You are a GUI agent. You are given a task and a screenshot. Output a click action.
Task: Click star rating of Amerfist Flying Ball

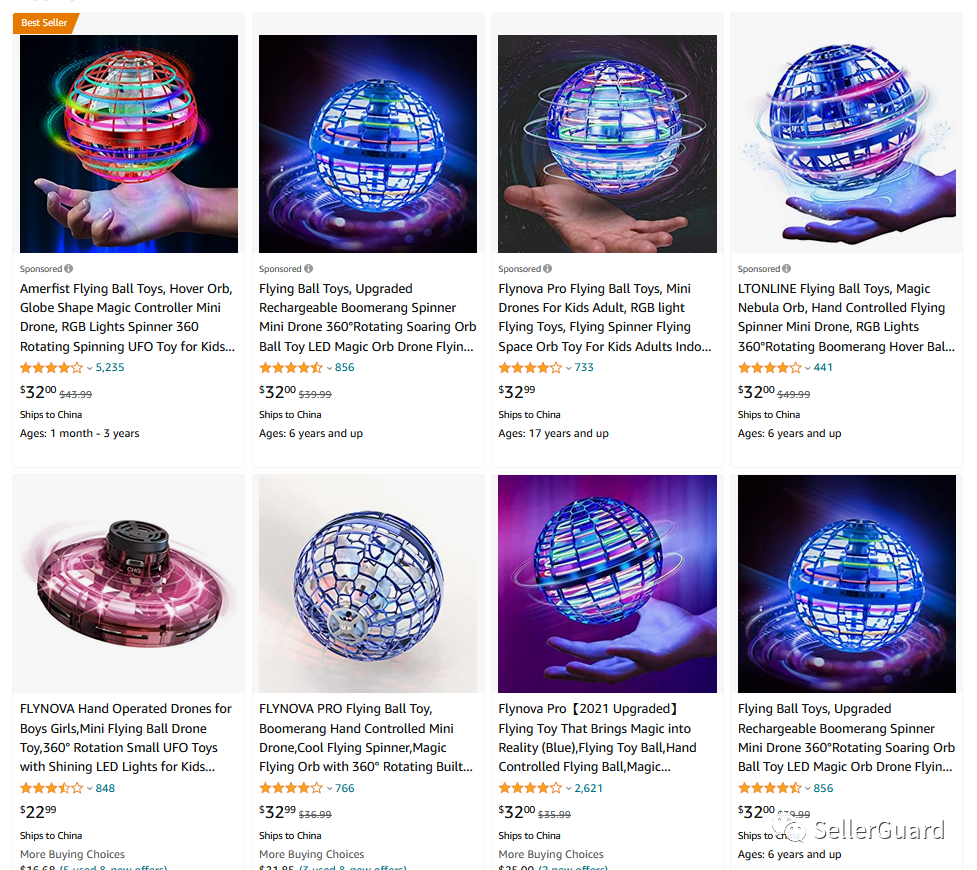click(x=51, y=368)
